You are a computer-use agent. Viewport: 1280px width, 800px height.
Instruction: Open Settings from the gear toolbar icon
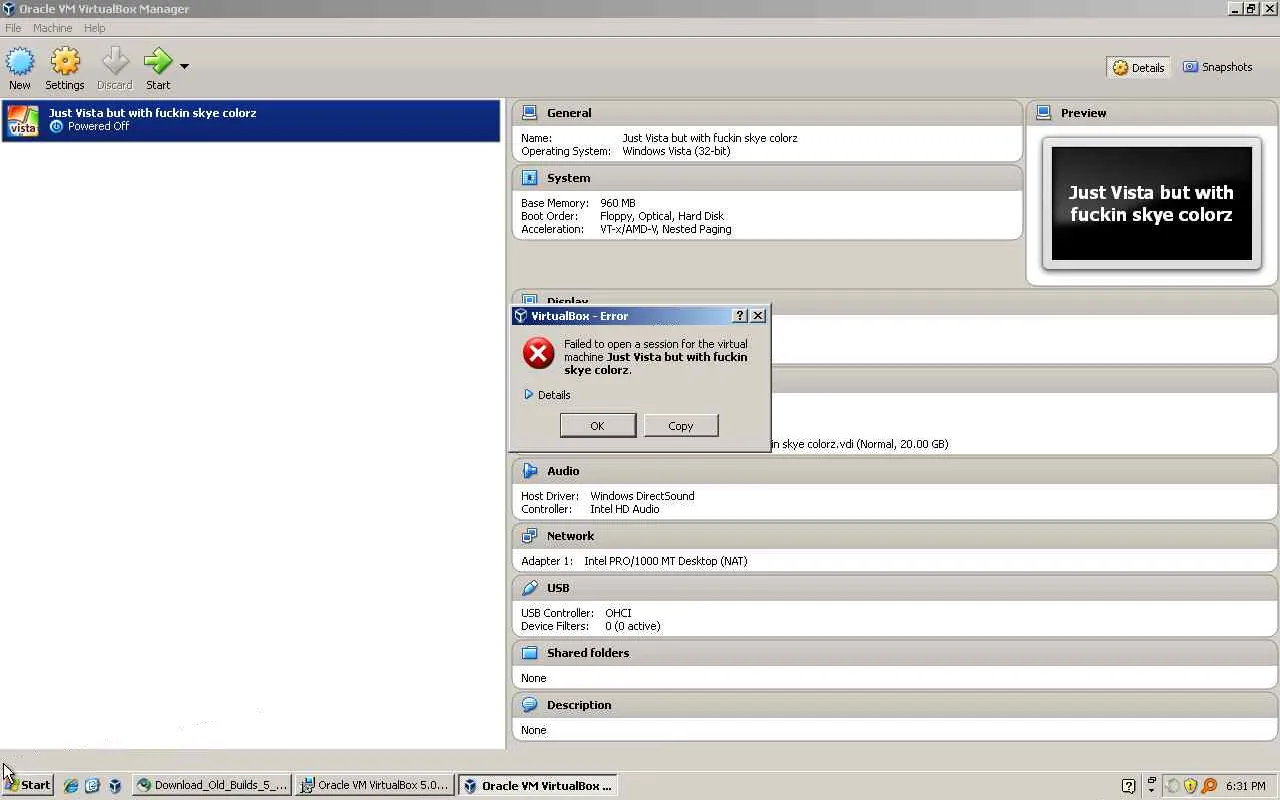pyautogui.click(x=65, y=62)
